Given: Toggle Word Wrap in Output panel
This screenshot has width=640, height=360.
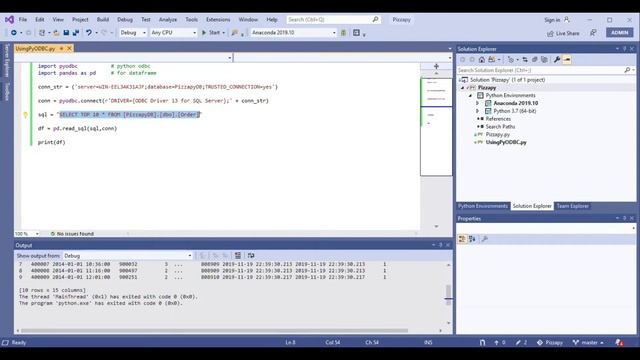Looking at the screenshot, I should click(251, 256).
